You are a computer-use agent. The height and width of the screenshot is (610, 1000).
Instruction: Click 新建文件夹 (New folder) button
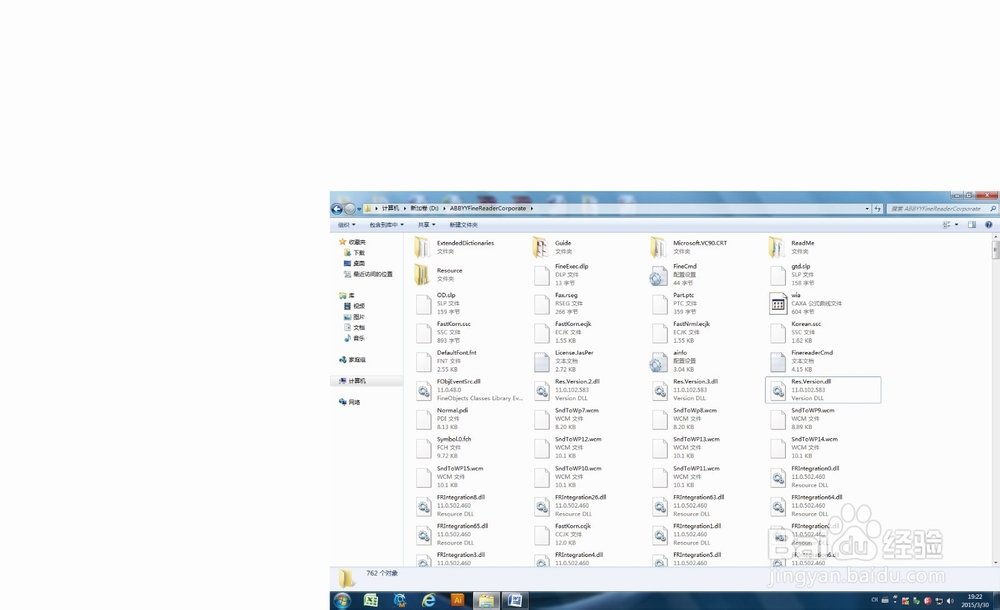[464, 225]
